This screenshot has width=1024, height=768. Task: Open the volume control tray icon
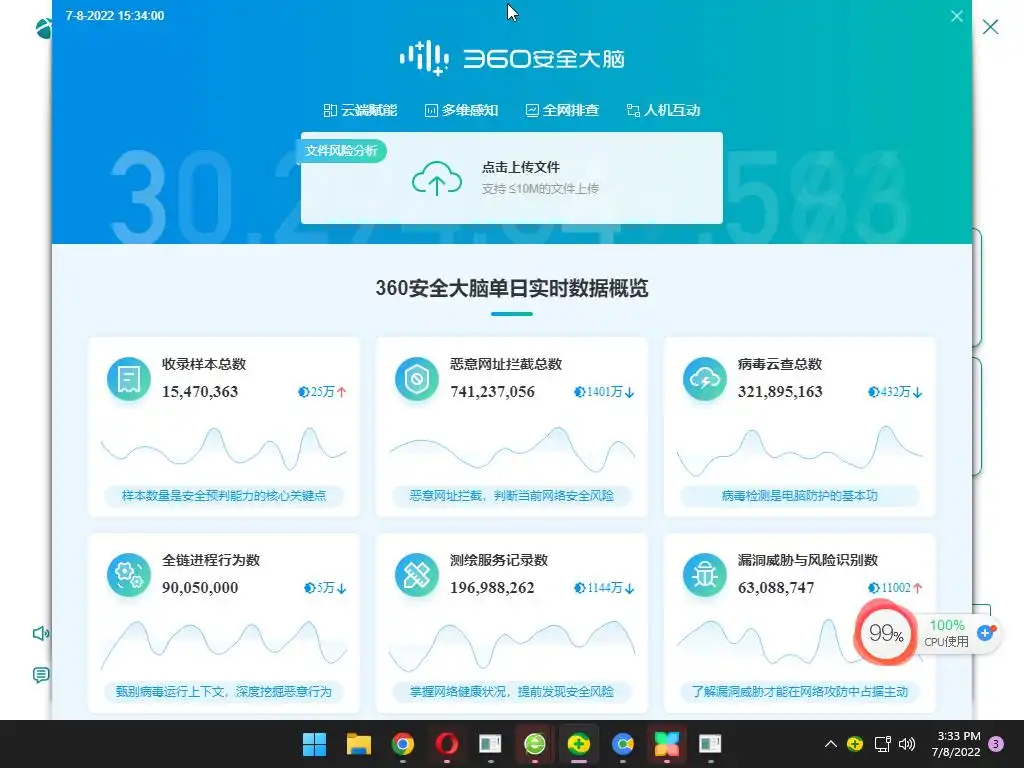[x=907, y=744]
